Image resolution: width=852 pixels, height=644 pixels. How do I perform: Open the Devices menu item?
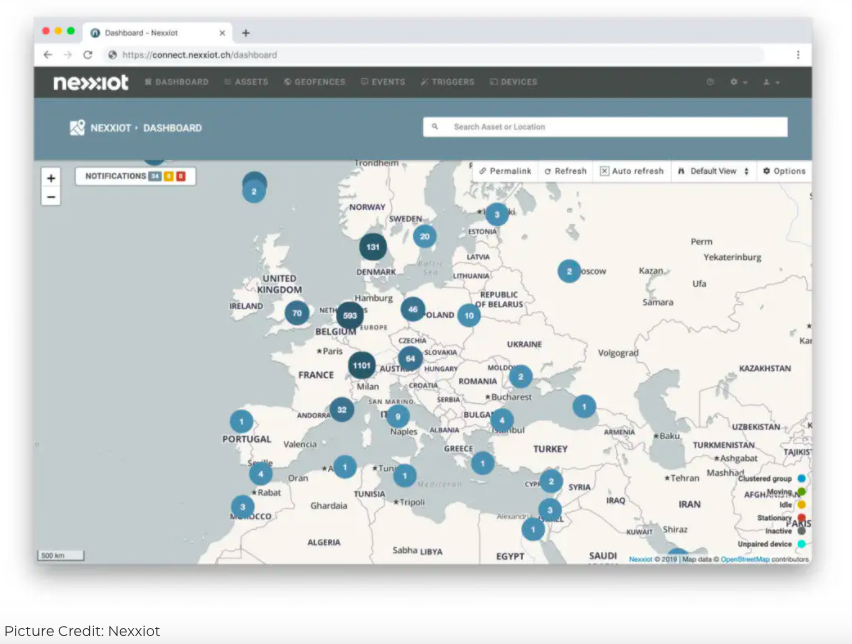(513, 82)
